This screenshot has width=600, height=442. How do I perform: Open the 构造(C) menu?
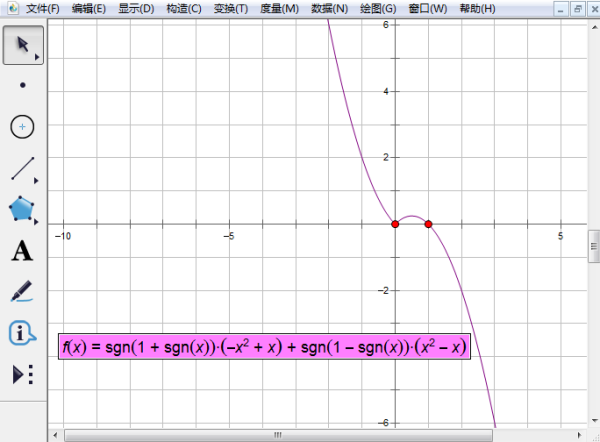(x=184, y=8)
